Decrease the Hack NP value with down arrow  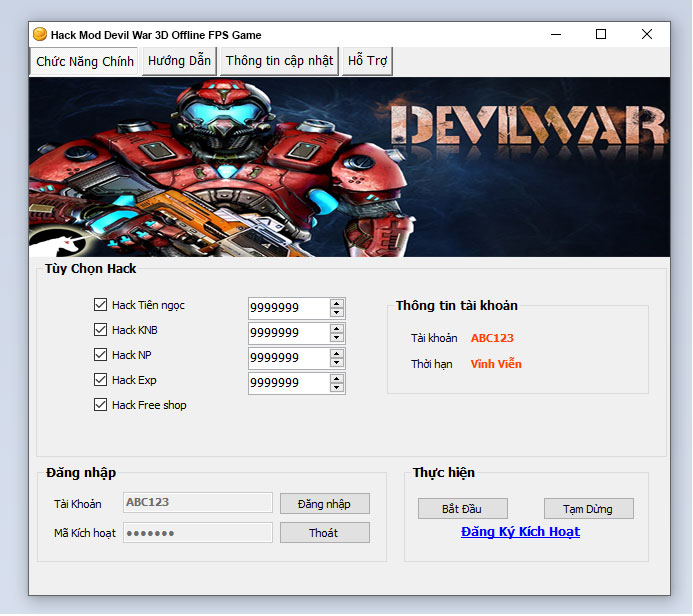coord(337,363)
